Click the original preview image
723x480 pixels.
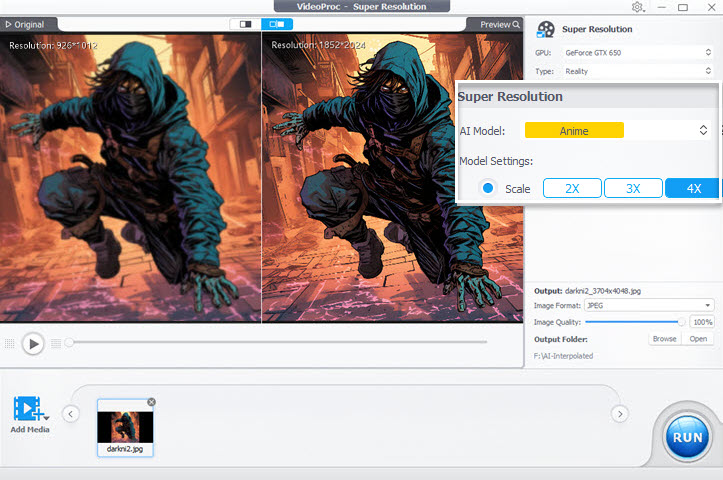coord(130,177)
